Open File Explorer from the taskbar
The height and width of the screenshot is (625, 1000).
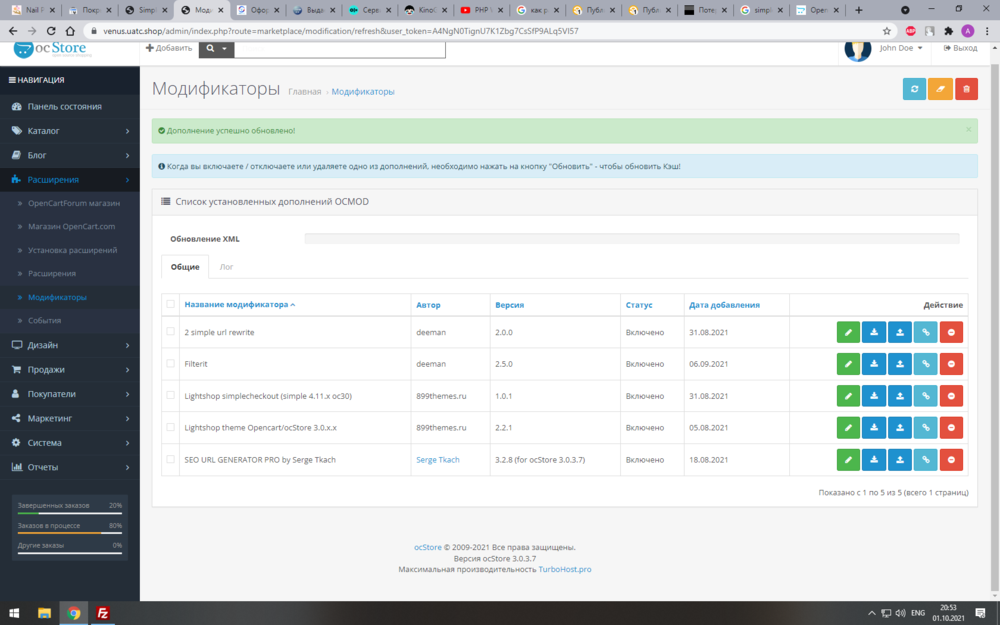(44, 613)
